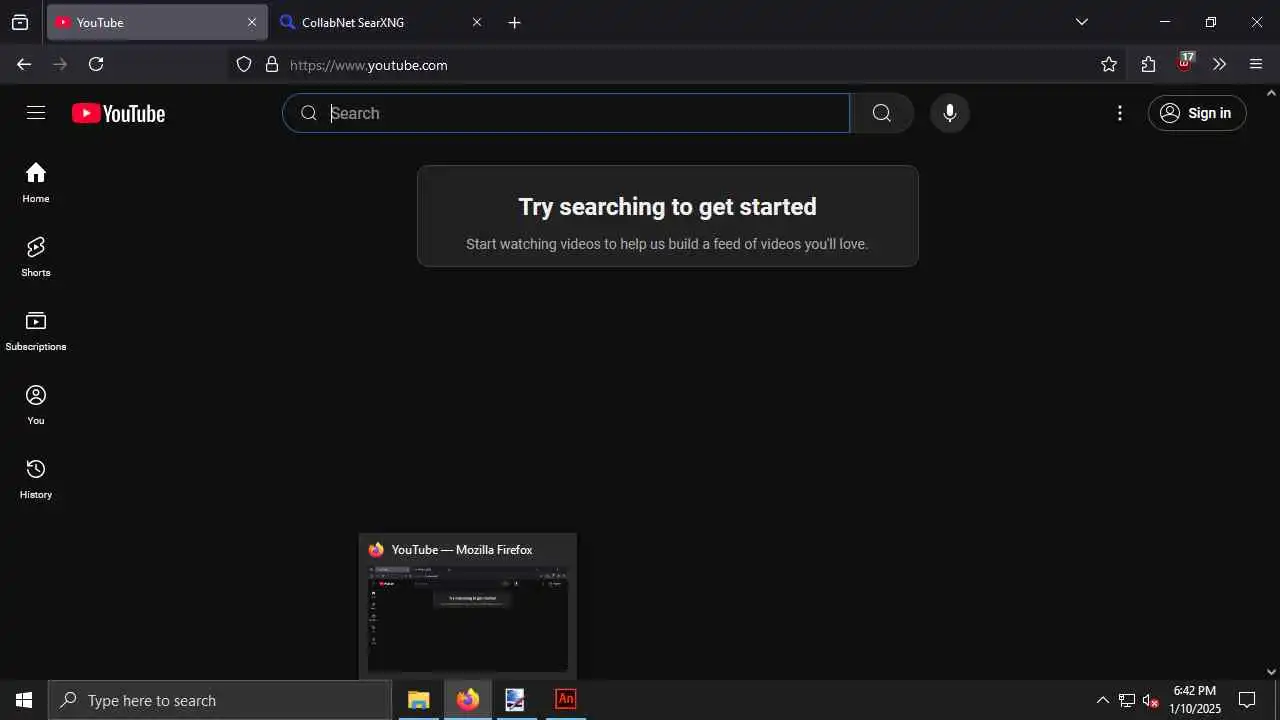Open the Extensions puzzle icon
This screenshot has width=1280, height=720.
click(1148, 64)
